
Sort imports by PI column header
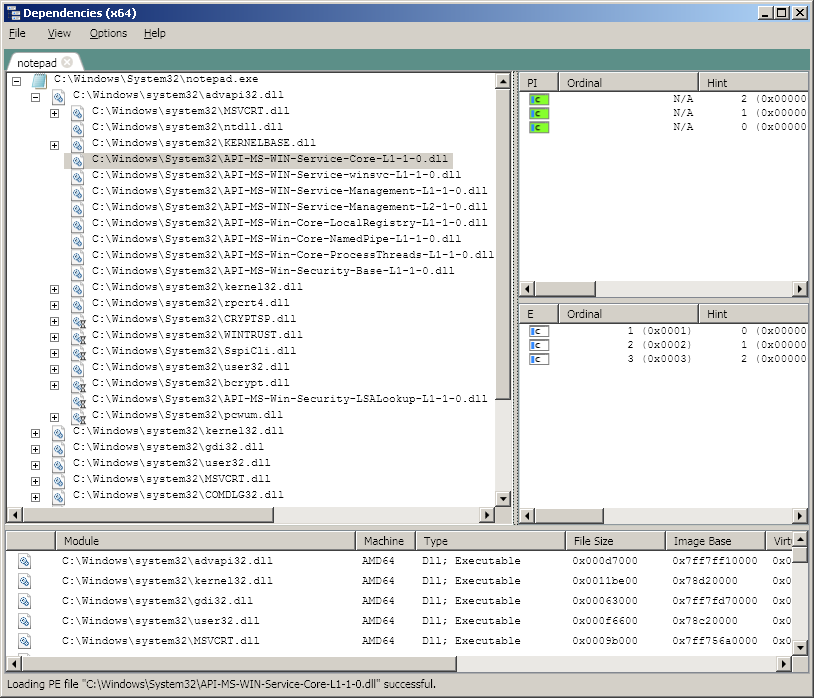[539, 83]
